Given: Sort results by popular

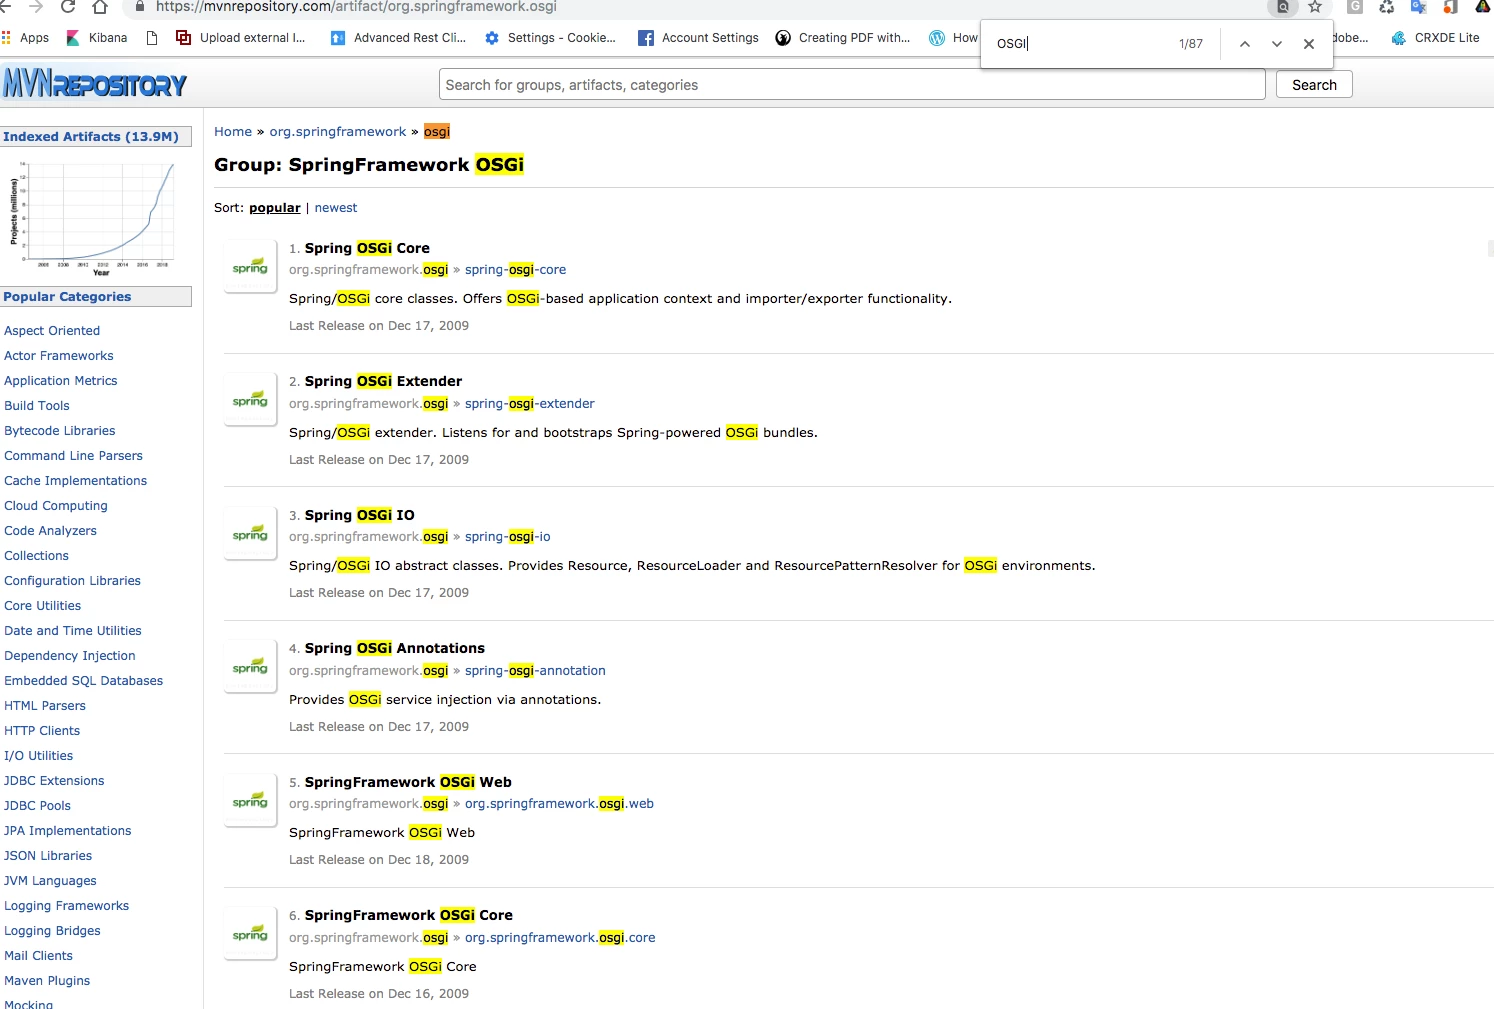Looking at the screenshot, I should coord(275,208).
